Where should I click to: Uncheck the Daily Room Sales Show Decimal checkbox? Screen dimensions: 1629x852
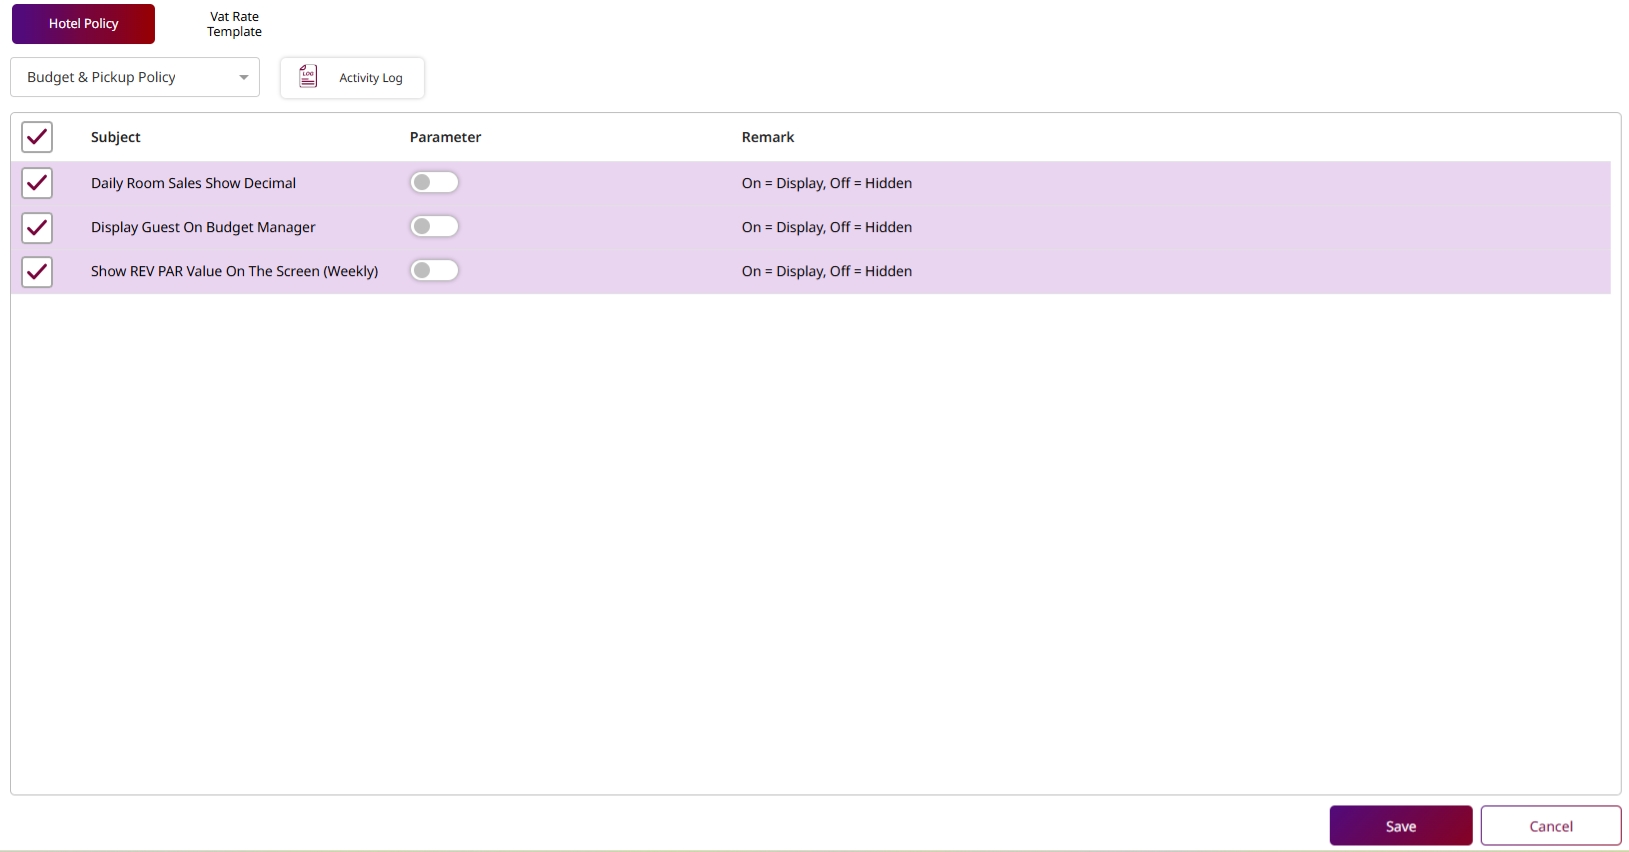tap(37, 183)
